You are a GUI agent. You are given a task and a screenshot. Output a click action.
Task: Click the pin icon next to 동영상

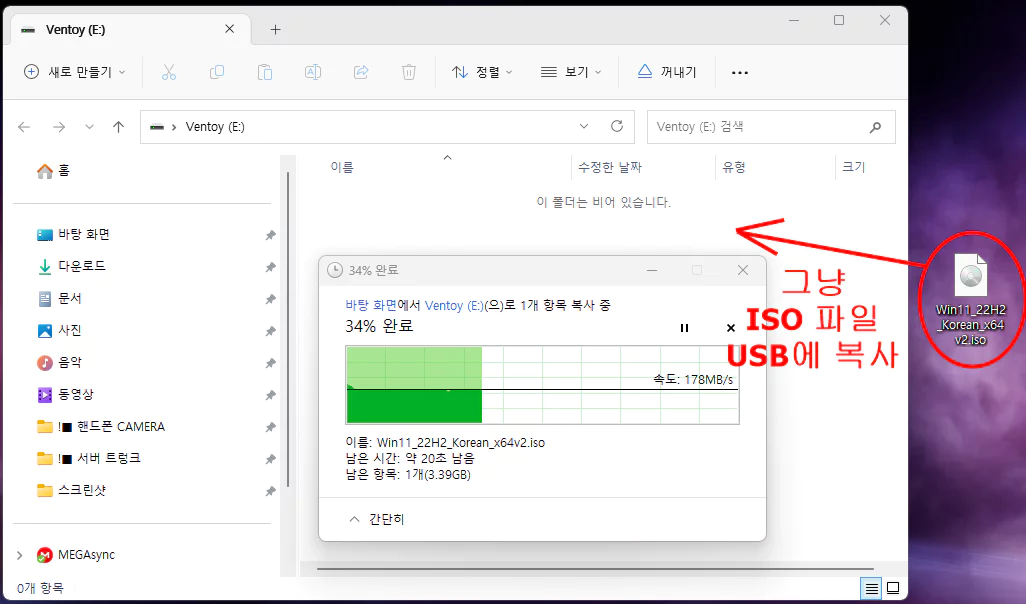point(270,395)
